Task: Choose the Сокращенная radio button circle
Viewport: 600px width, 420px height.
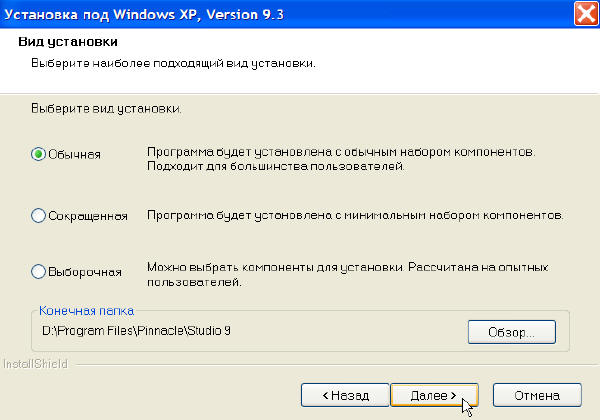Action: coord(39,215)
